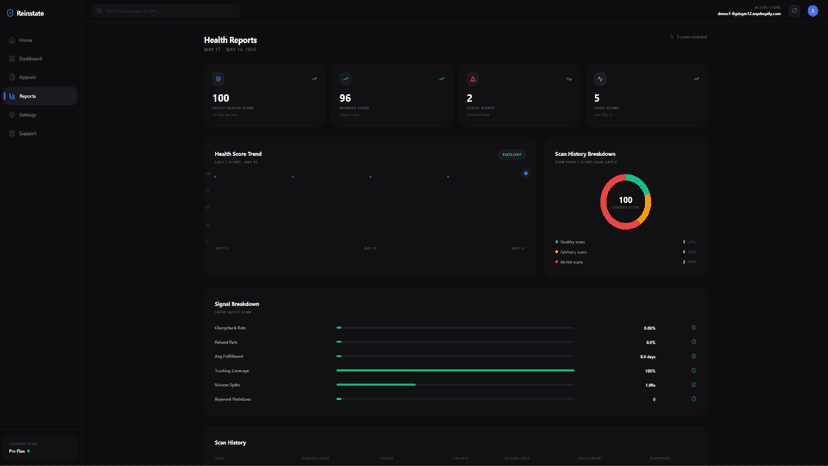Click the Health Reports page heading
The width and height of the screenshot is (828, 466).
tap(230, 40)
